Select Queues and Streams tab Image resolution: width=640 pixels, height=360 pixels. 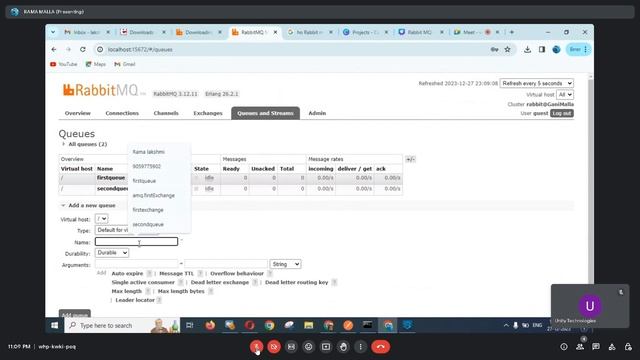click(x=265, y=113)
